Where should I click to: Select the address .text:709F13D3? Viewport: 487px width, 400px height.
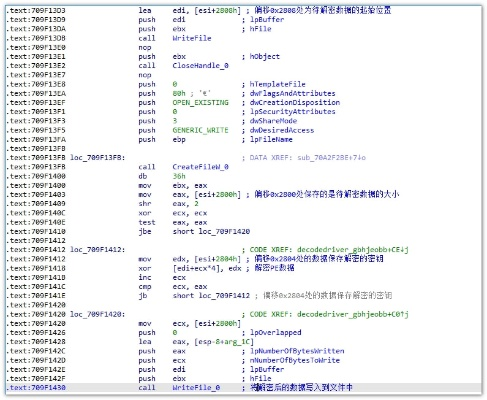[x=36, y=10]
